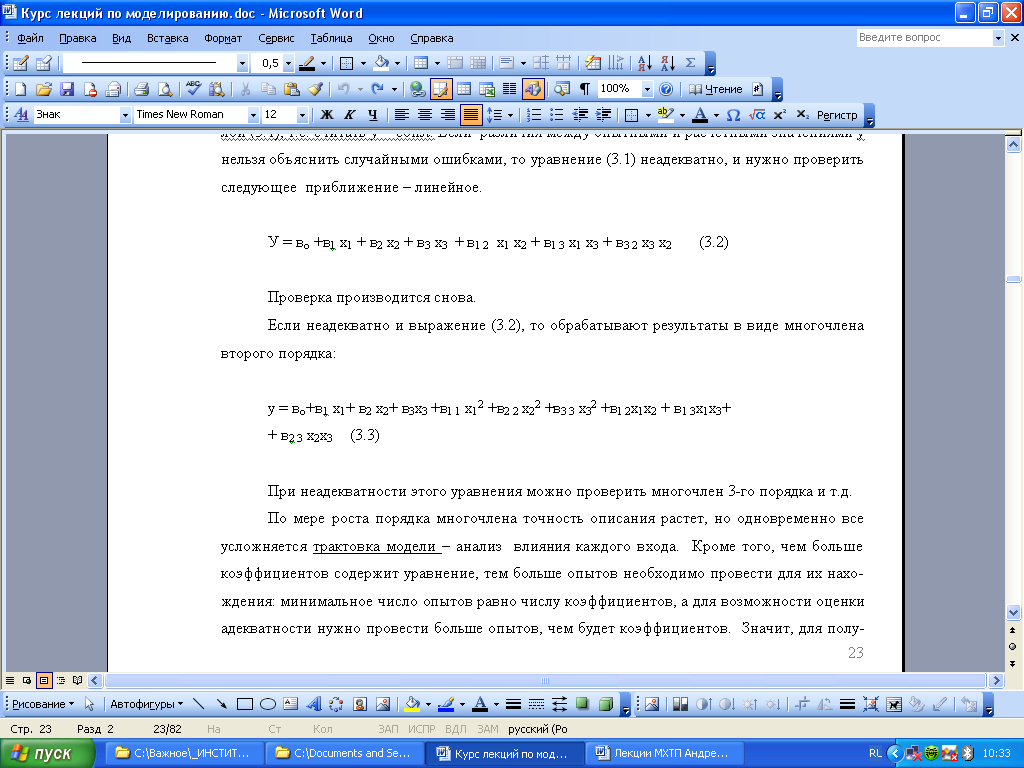The image size is (1024, 768).
Task: Expand the Рисование menu
Action: click(x=43, y=704)
